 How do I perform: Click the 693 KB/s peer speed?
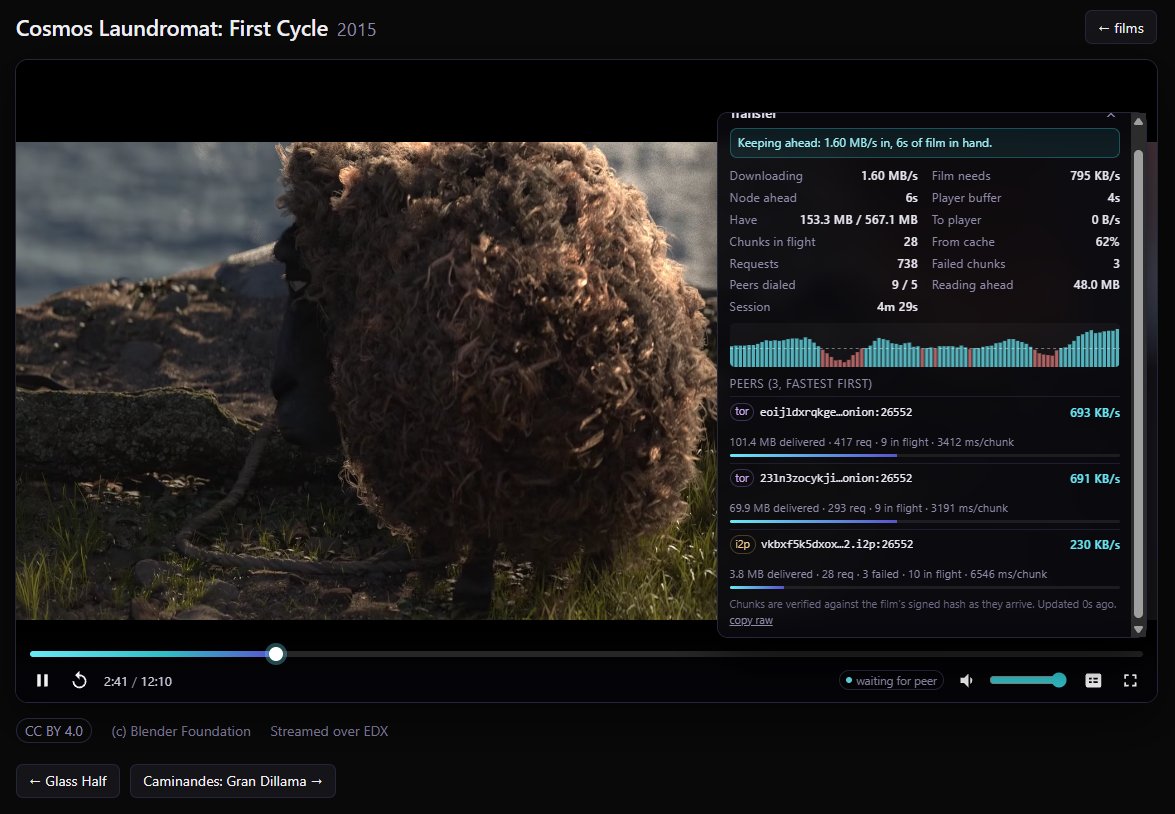[x=1095, y=413]
